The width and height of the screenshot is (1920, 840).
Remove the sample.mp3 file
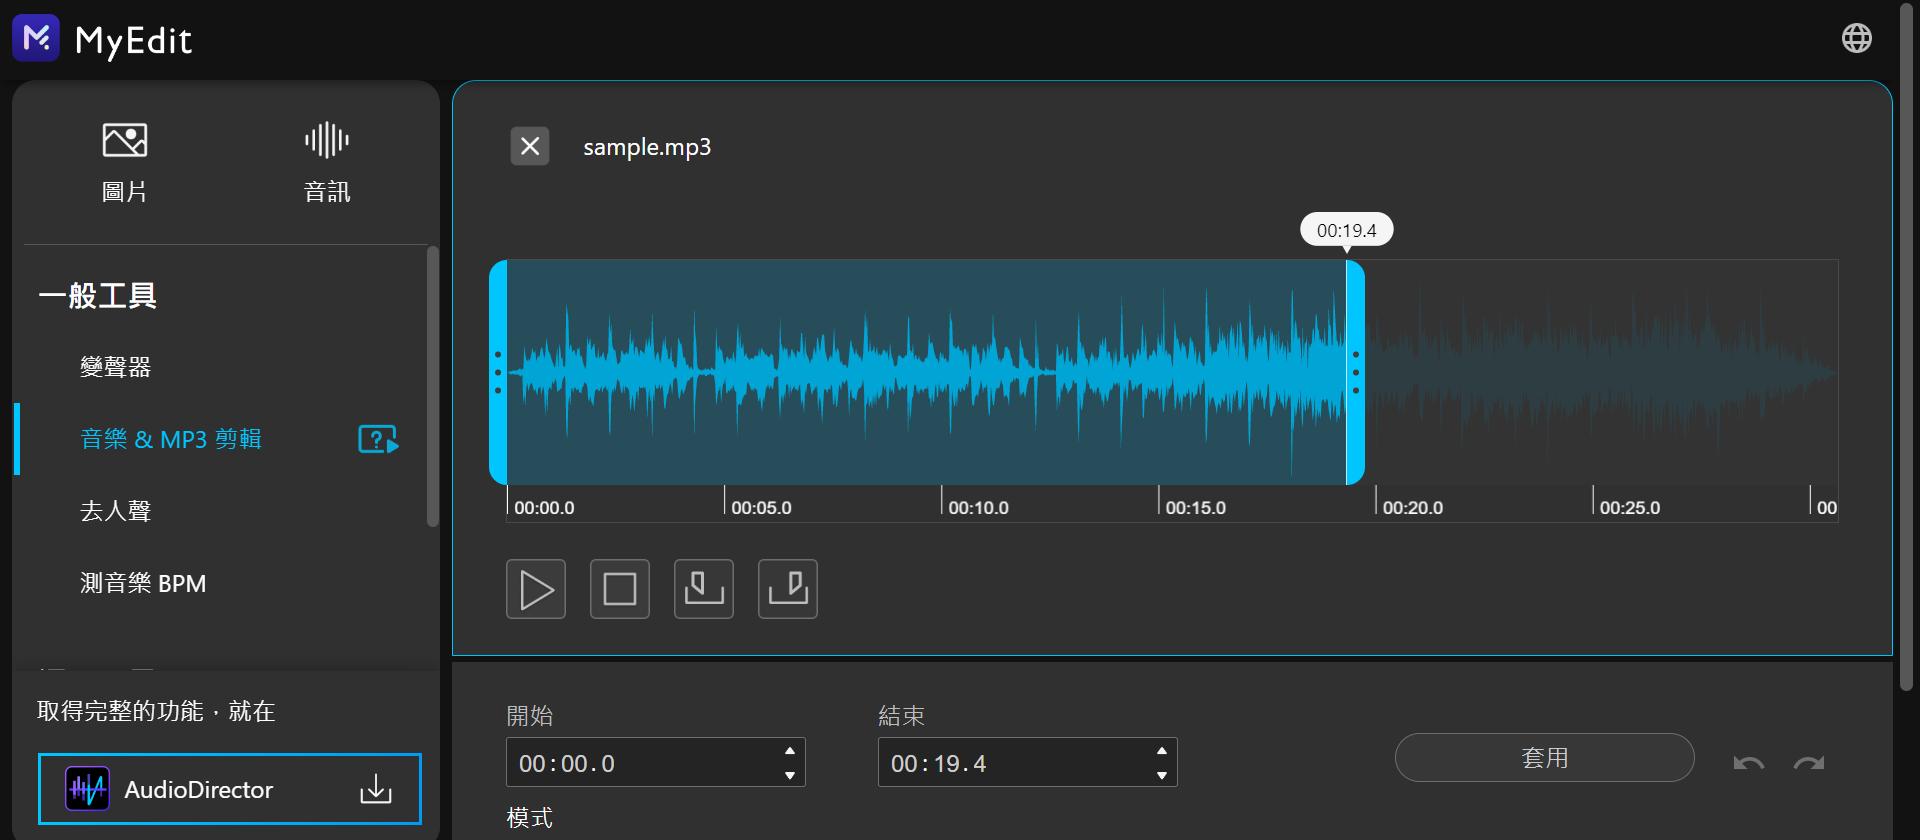coord(530,147)
